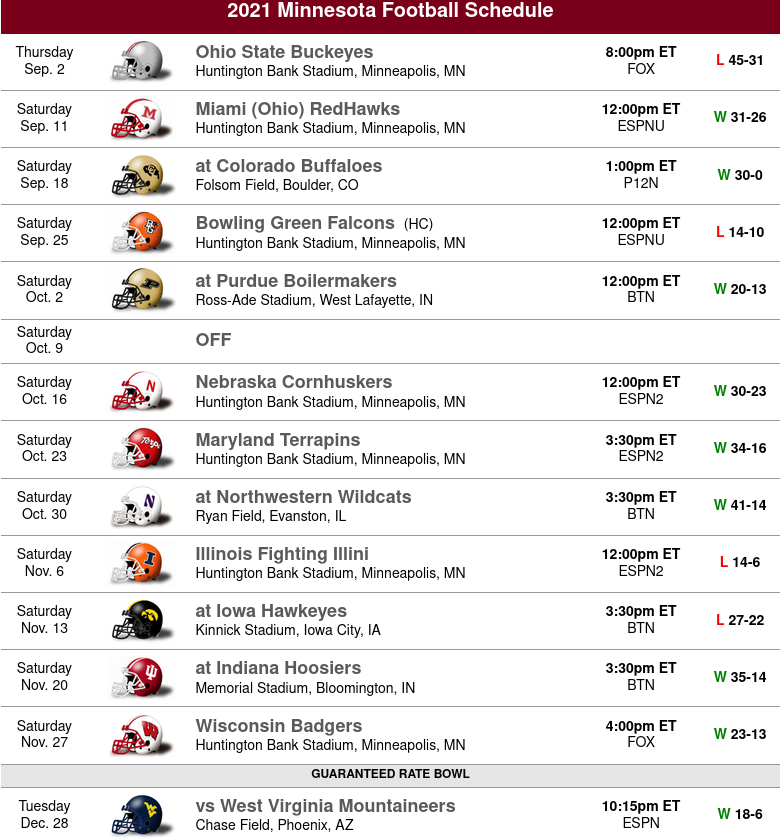Image resolution: width=780 pixels, height=838 pixels.
Task: Click the Iowa Hawkeyes helmet icon
Action: (x=142, y=620)
